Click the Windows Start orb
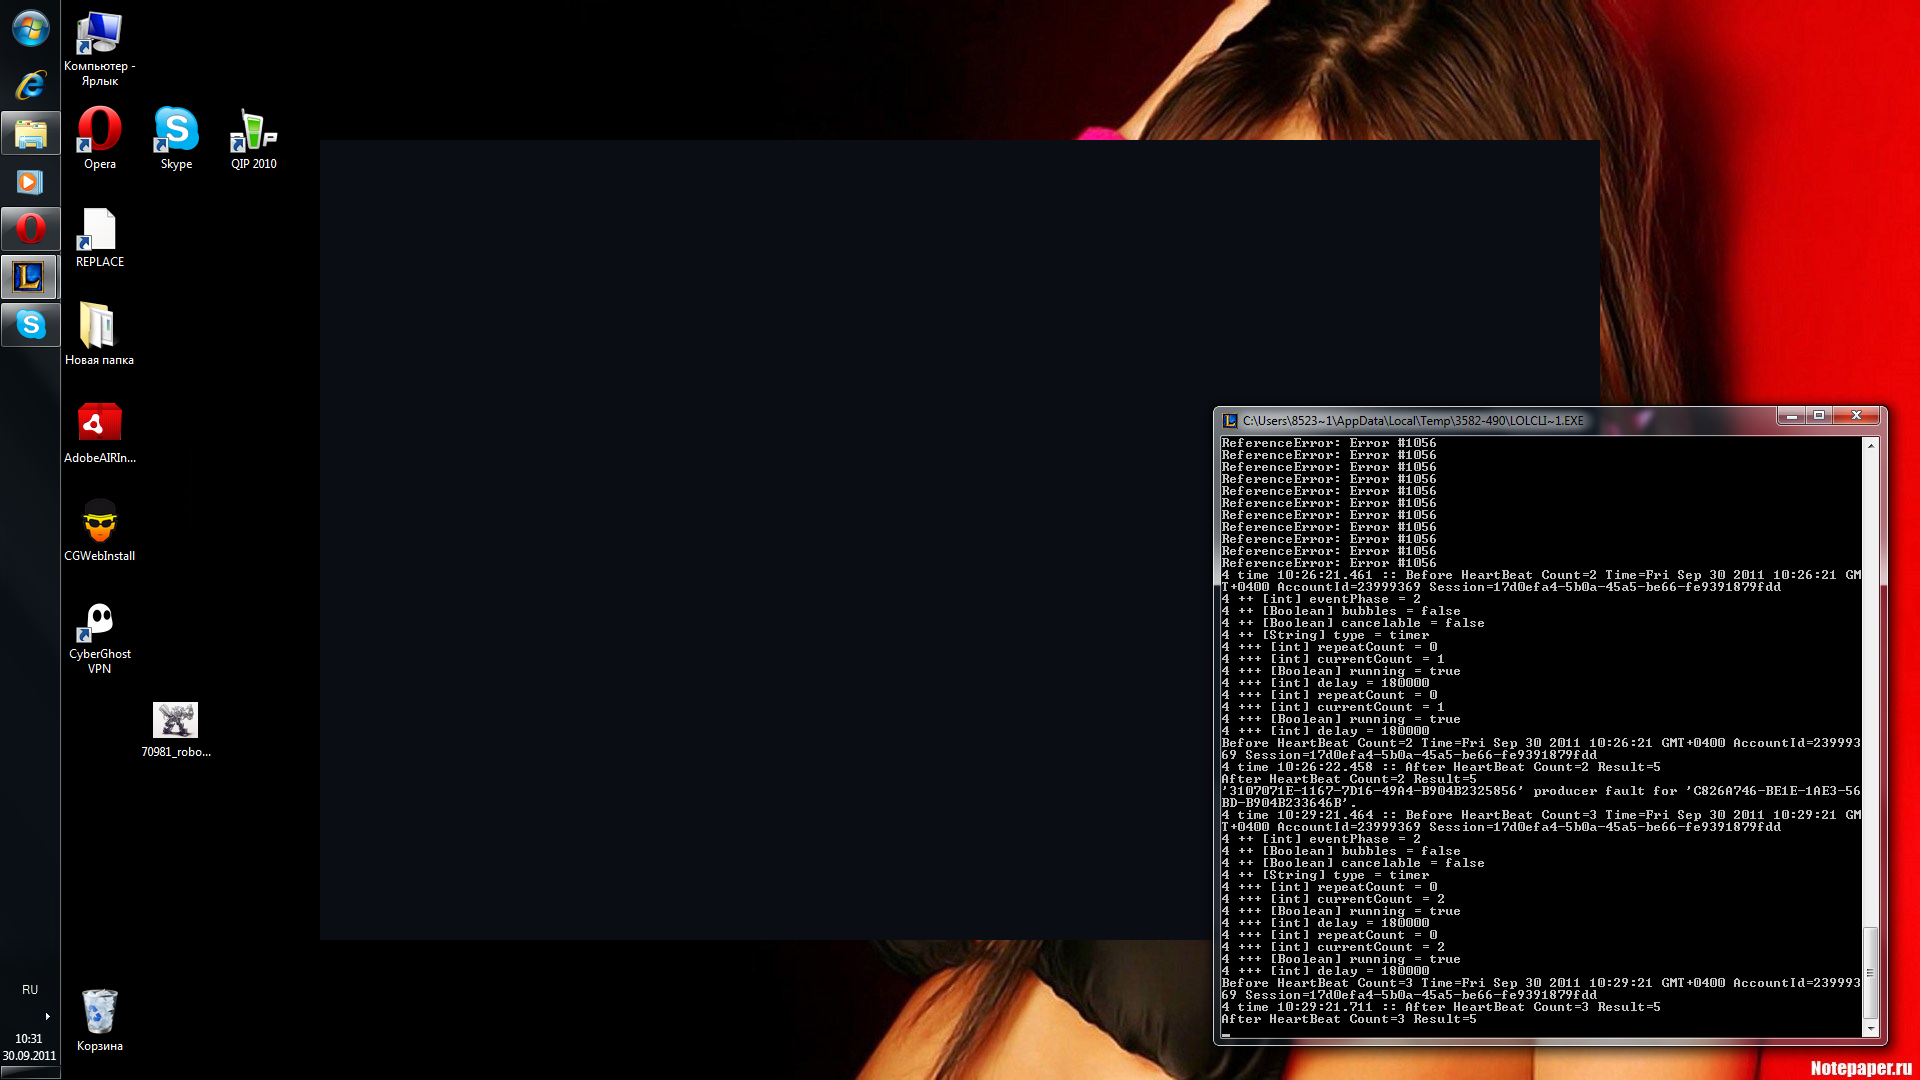Viewport: 1920px width, 1080px height. [x=30, y=28]
